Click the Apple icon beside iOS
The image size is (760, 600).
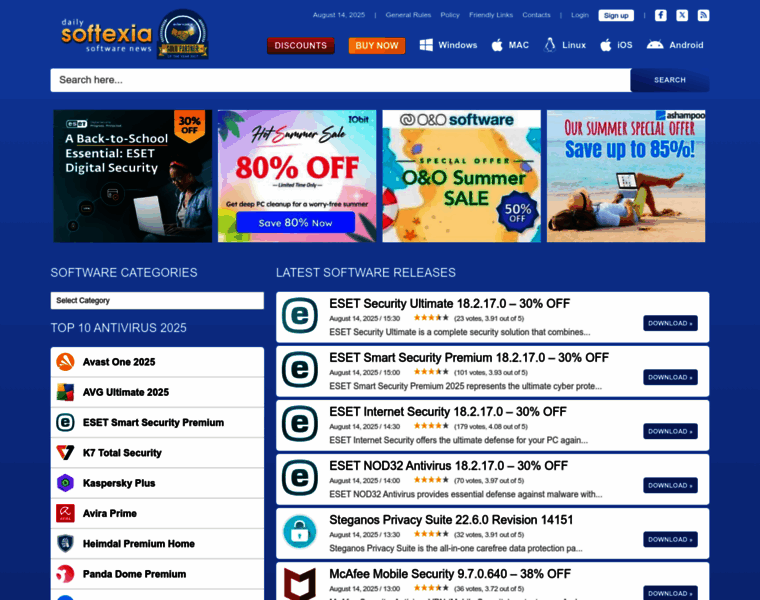click(606, 45)
